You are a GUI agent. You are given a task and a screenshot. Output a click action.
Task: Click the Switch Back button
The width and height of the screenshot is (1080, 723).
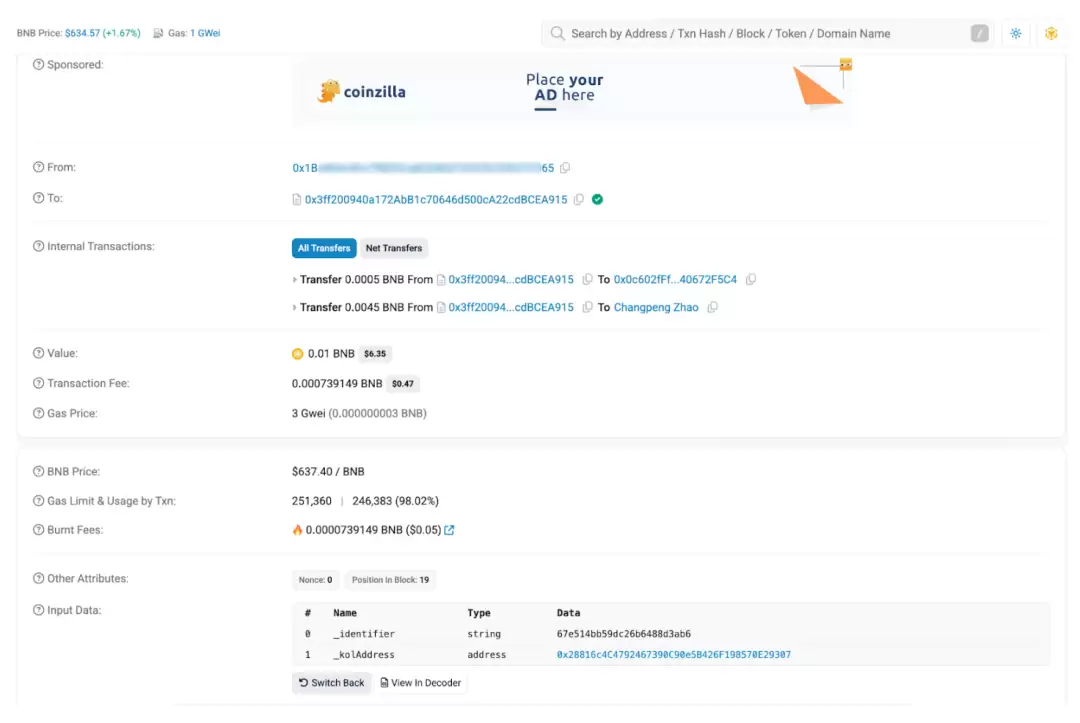[331, 683]
